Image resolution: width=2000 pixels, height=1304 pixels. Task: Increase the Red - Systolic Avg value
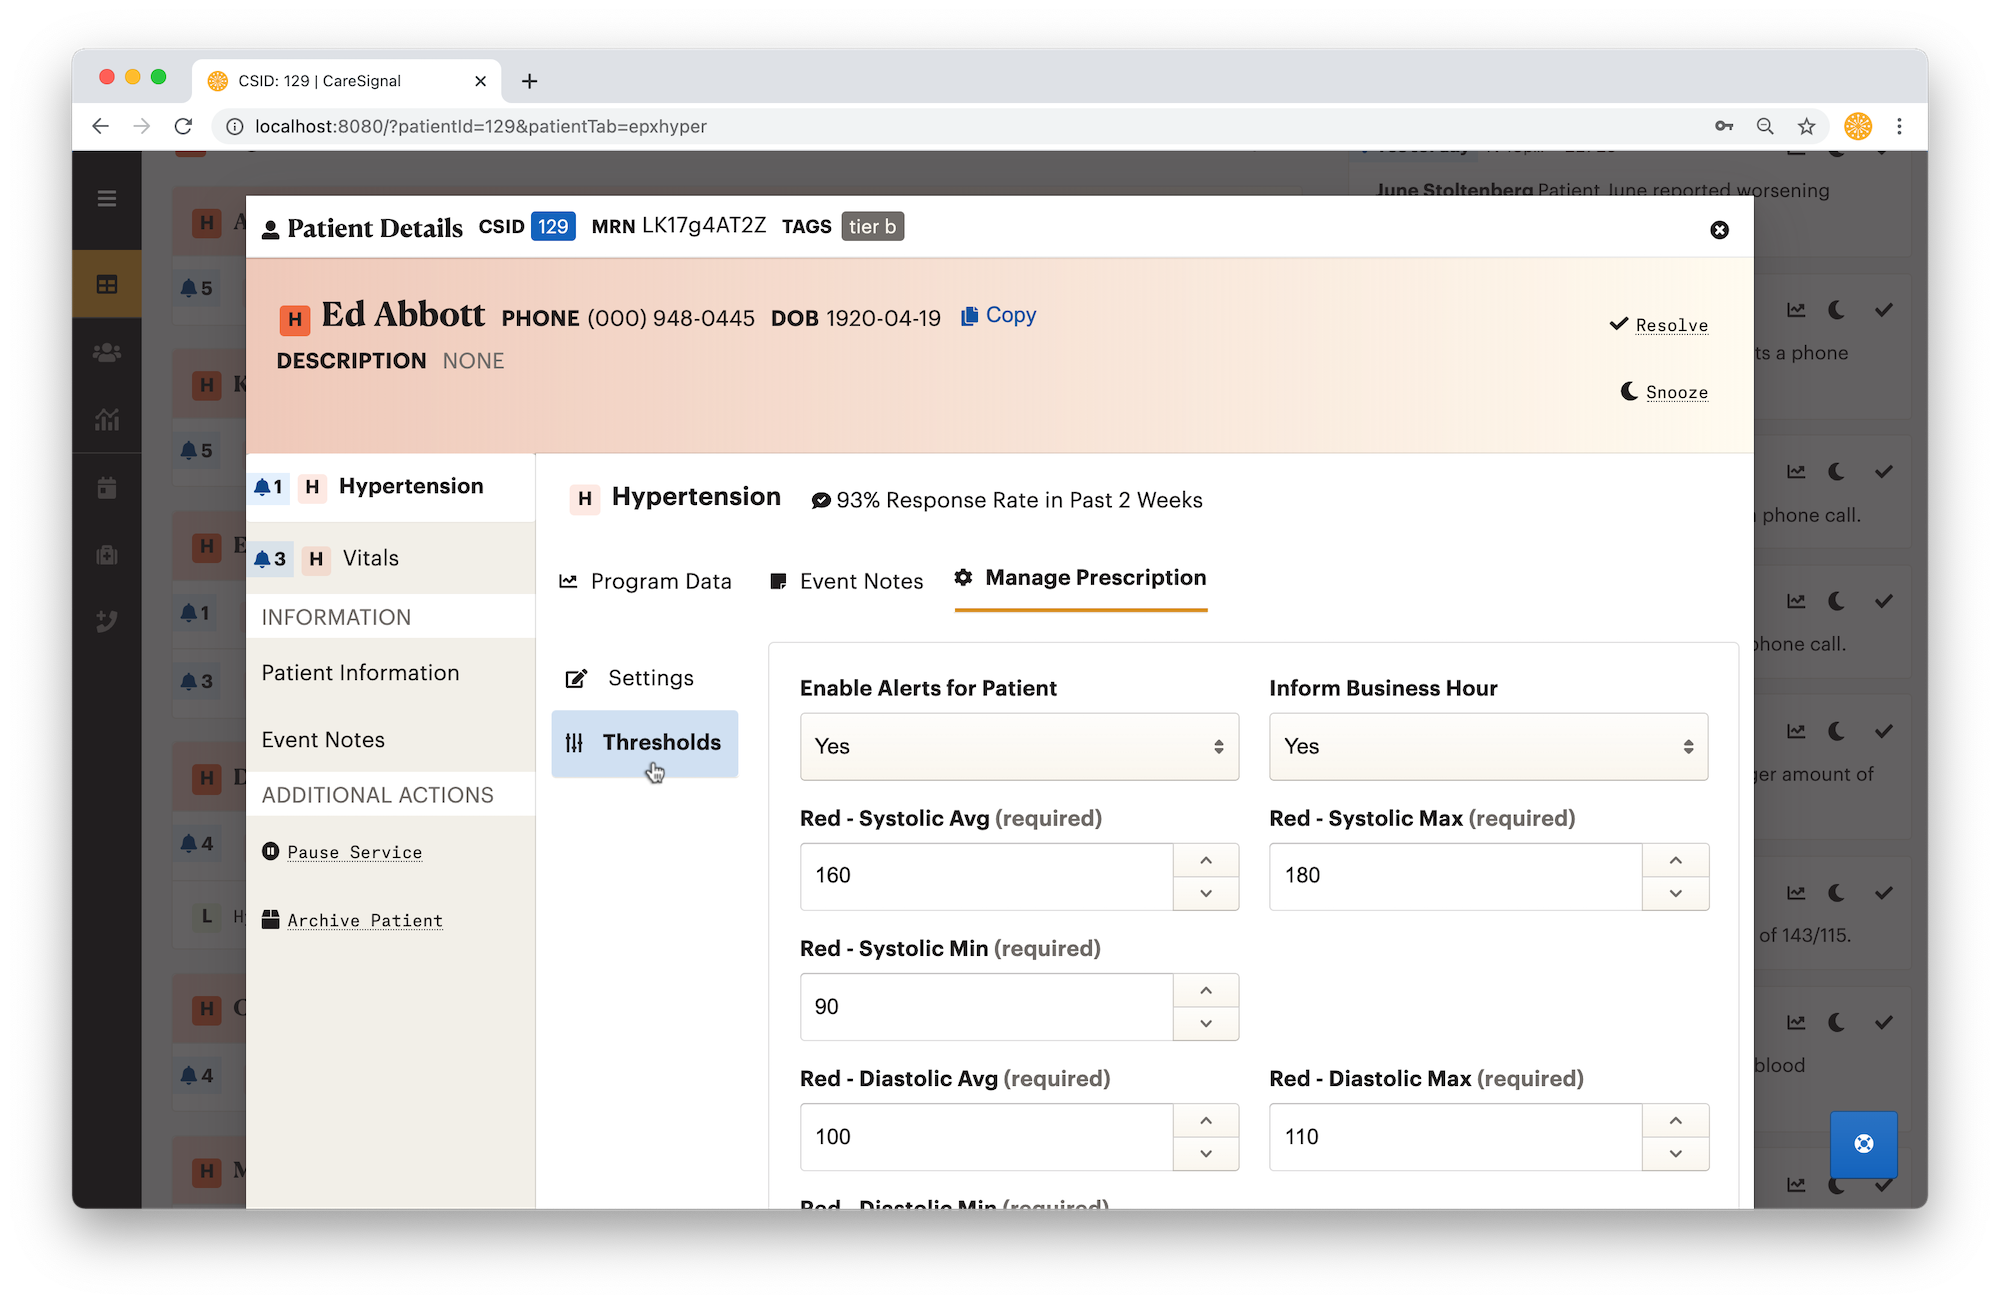[x=1206, y=860]
